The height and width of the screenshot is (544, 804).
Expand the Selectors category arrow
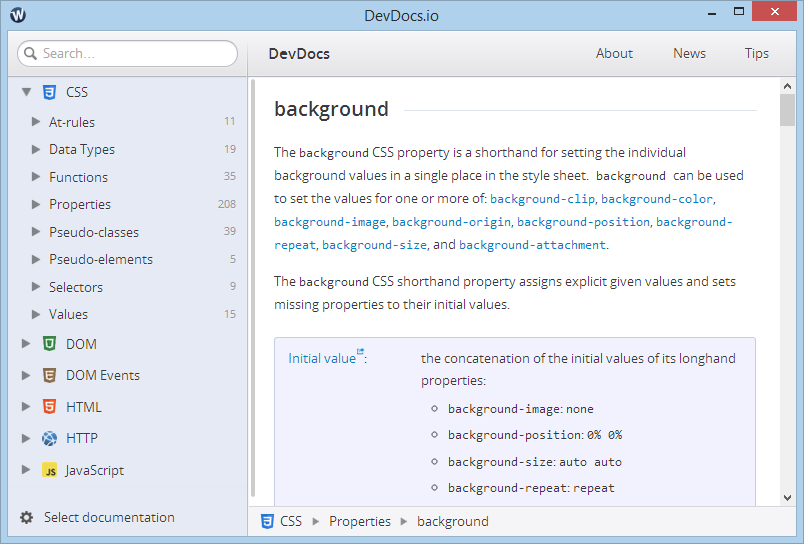click(36, 287)
